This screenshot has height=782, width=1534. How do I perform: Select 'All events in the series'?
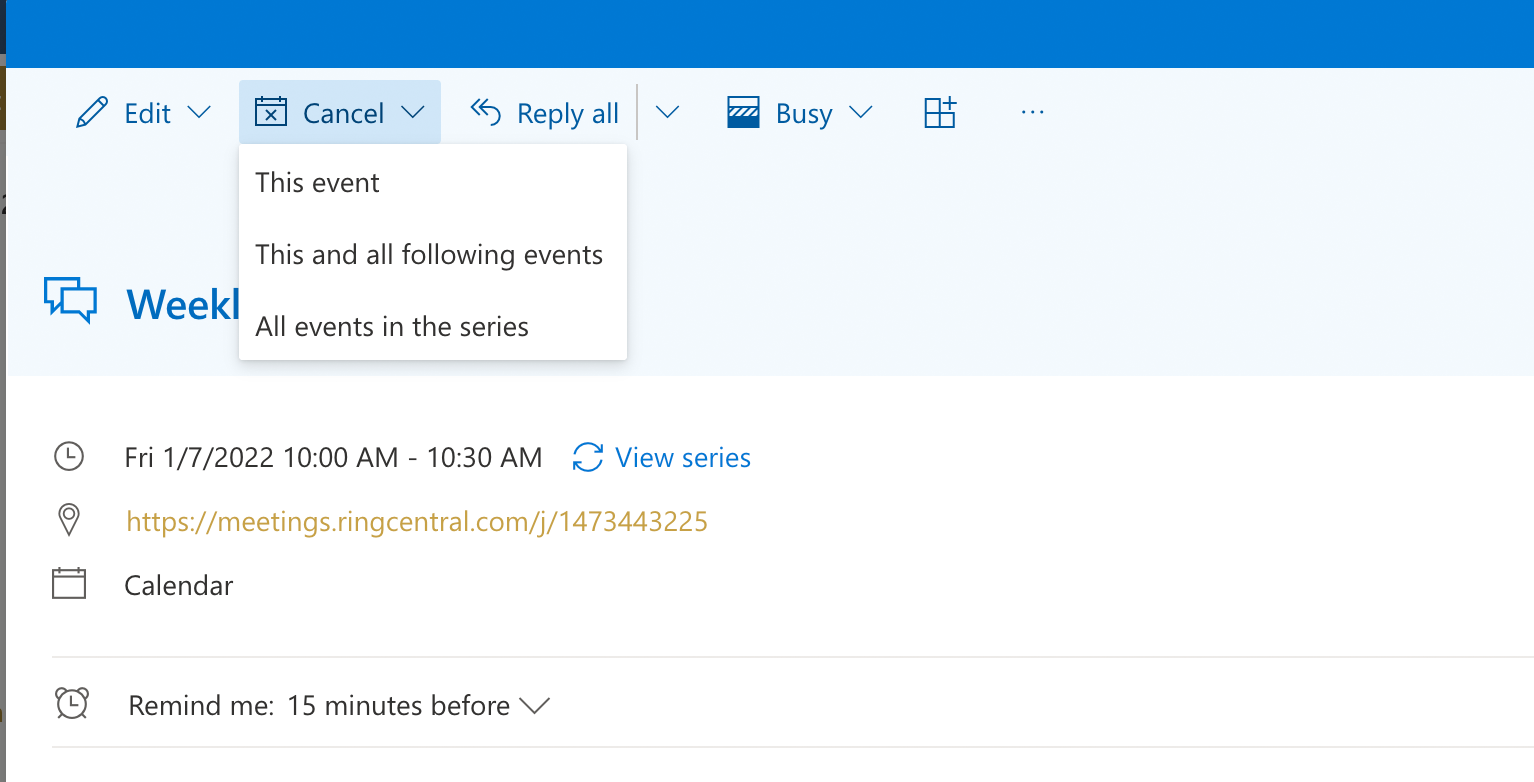pos(433,327)
